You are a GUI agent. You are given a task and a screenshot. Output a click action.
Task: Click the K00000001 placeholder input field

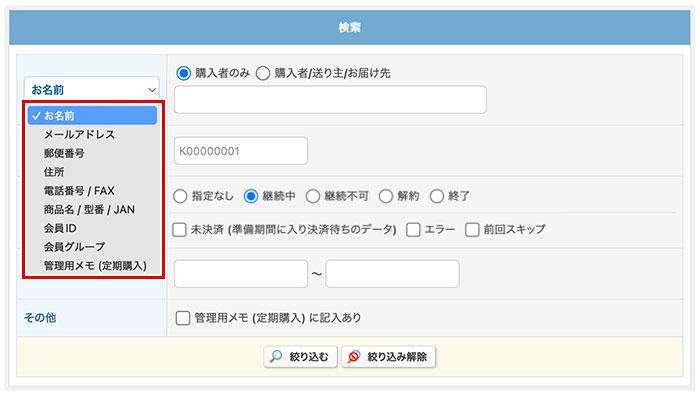tap(241, 151)
